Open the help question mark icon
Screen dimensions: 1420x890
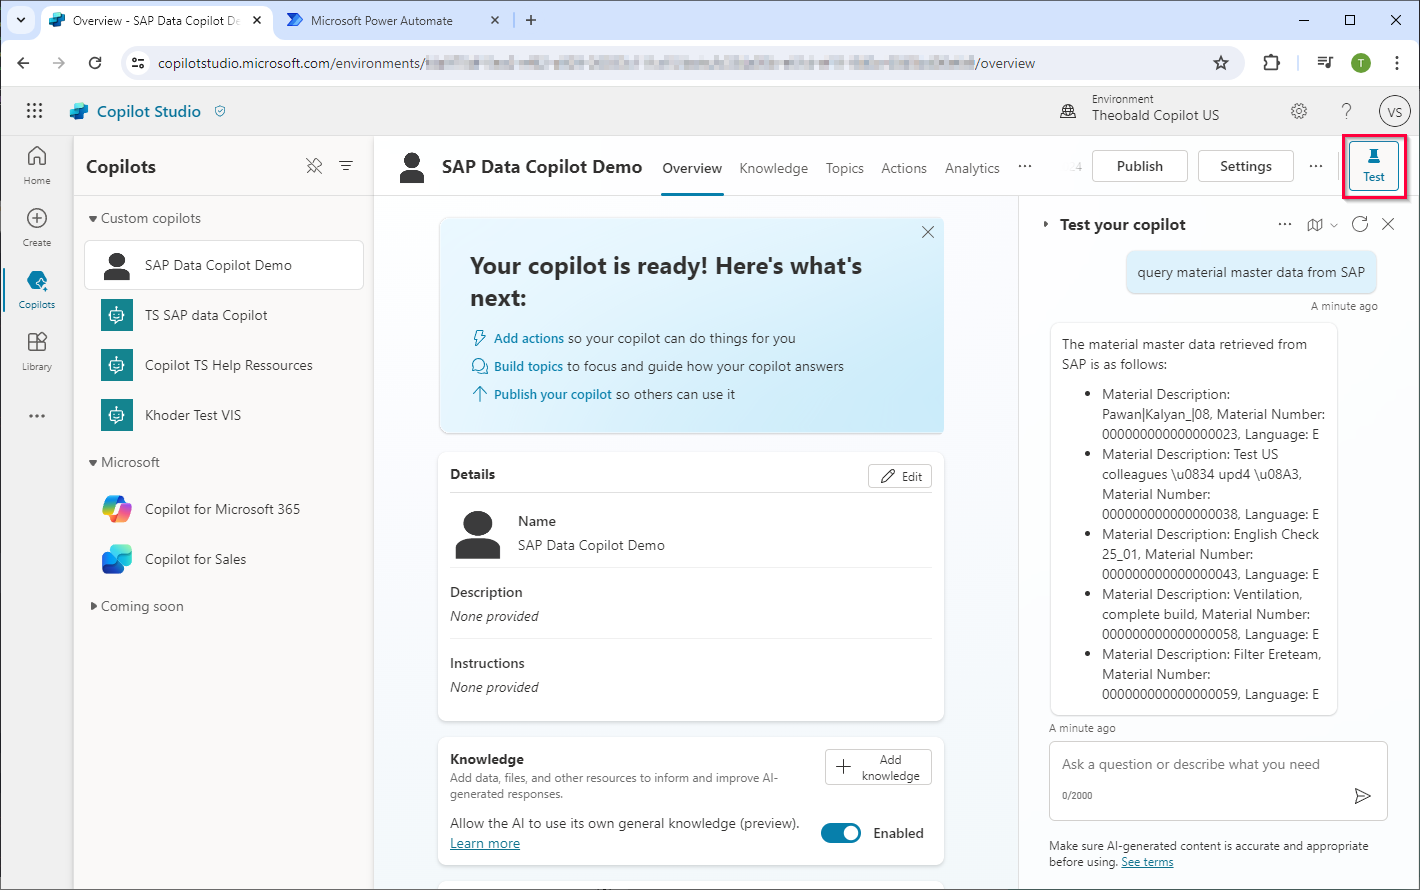[1347, 111]
